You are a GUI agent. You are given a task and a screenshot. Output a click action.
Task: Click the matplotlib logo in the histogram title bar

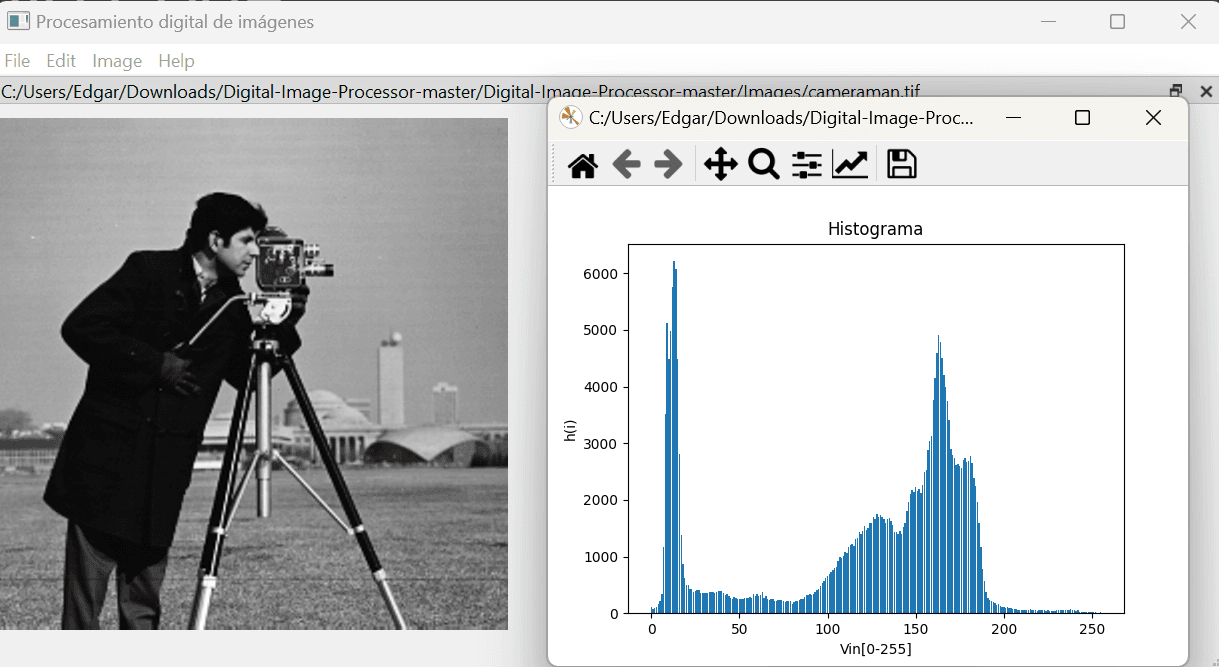[x=570, y=118]
